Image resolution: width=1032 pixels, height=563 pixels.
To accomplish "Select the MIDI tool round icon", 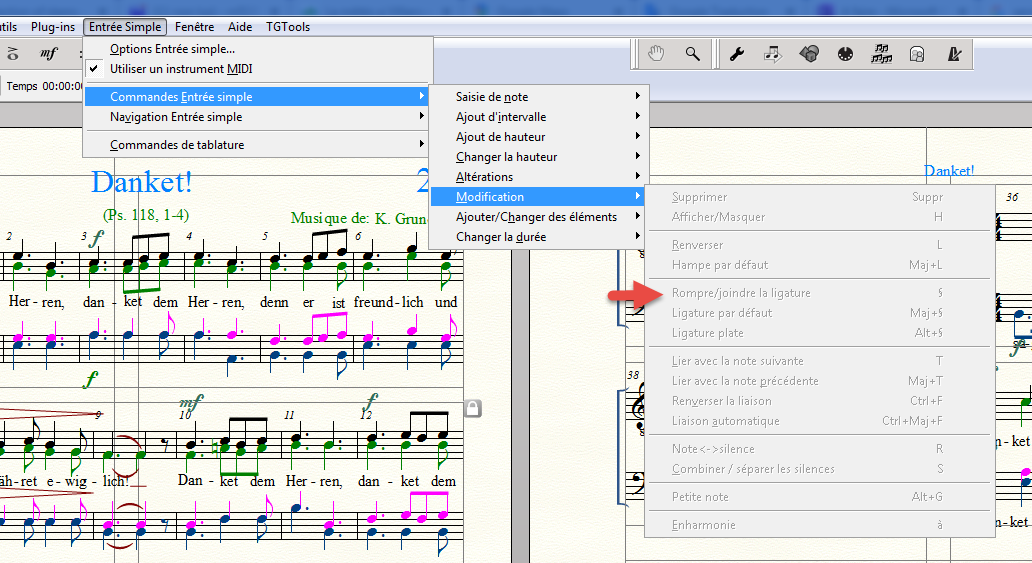I will click(x=845, y=54).
